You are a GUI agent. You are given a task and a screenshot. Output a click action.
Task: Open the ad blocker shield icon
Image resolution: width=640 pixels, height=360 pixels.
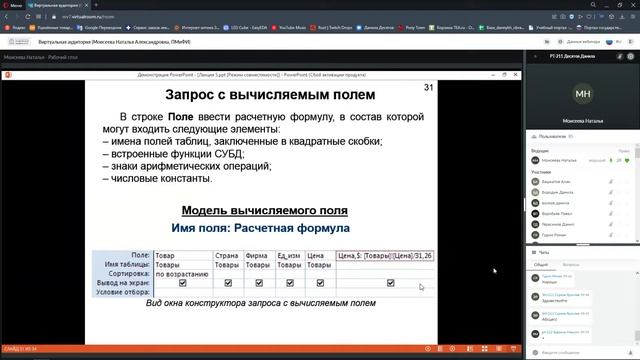[x=571, y=17]
